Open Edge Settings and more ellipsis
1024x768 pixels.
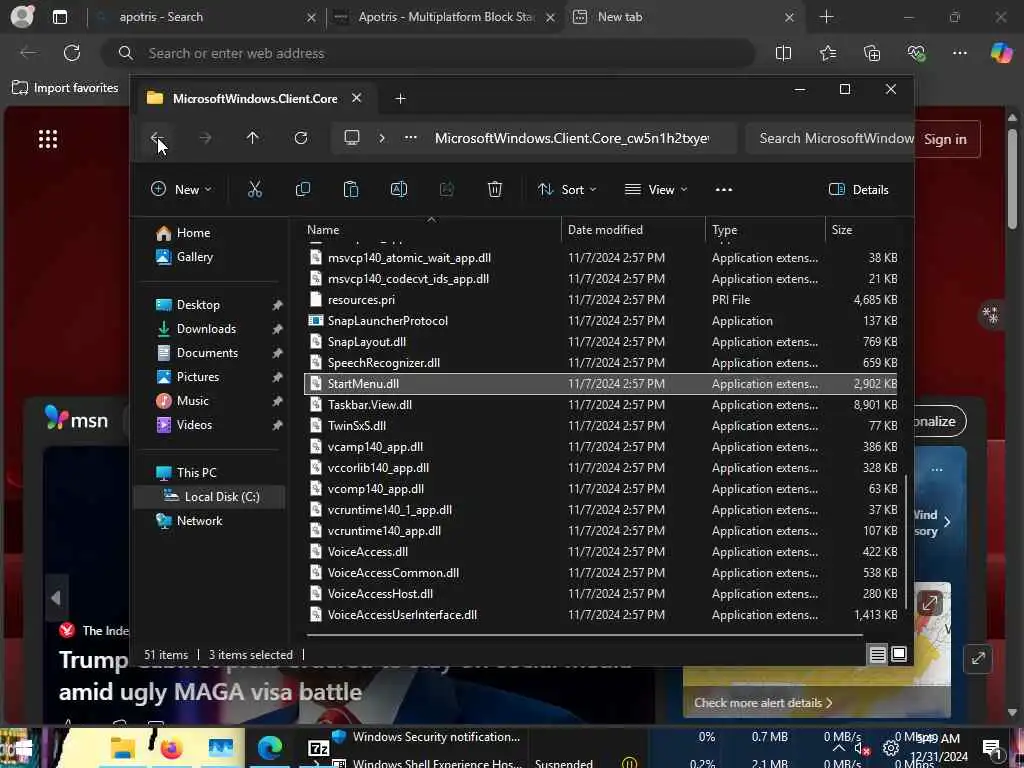[x=959, y=54]
